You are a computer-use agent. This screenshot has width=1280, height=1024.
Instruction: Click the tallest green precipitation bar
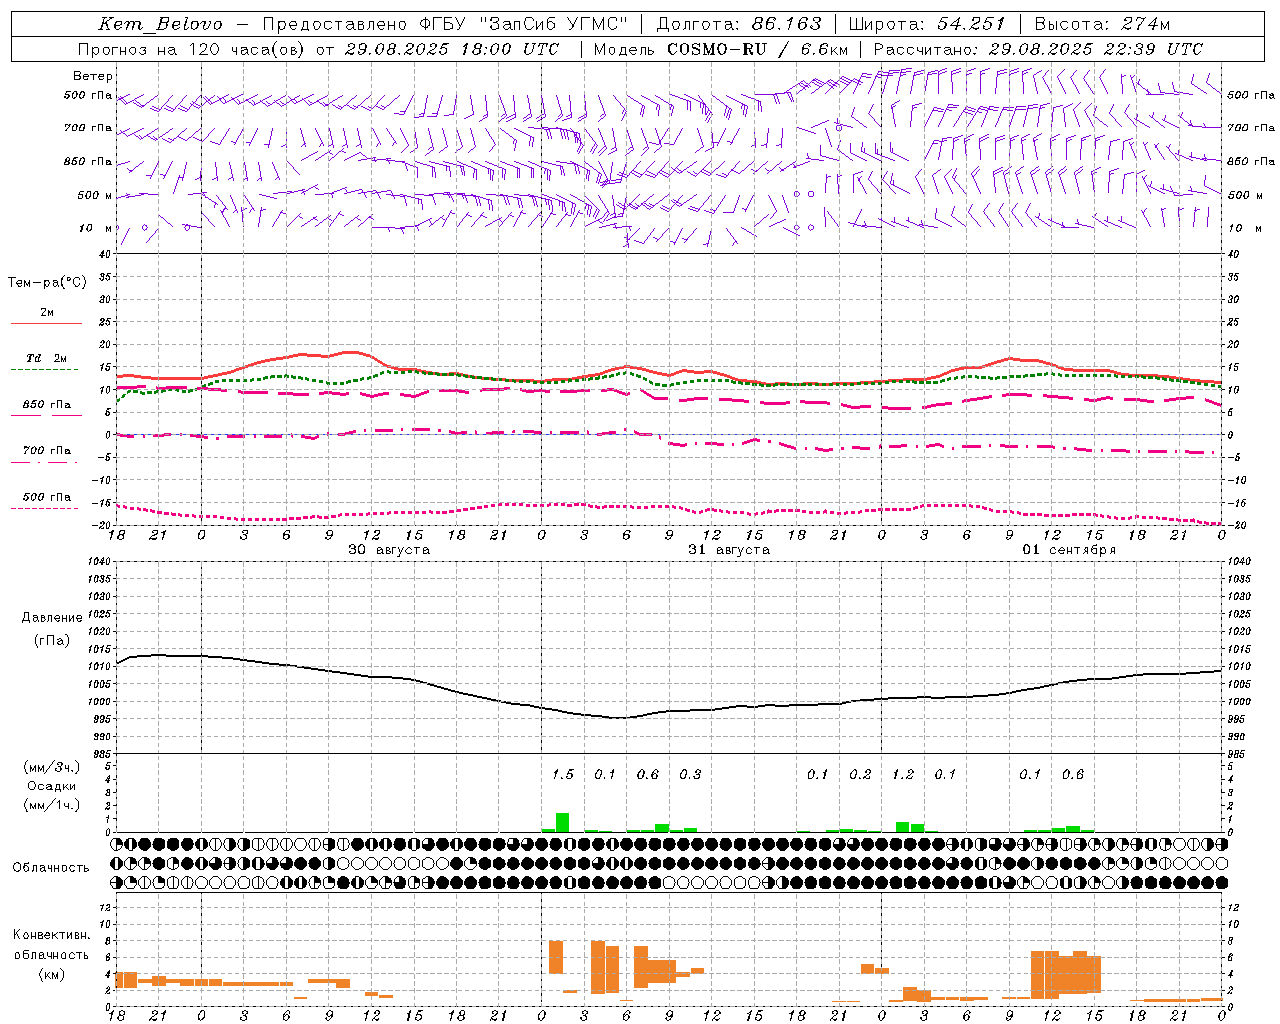(562, 822)
